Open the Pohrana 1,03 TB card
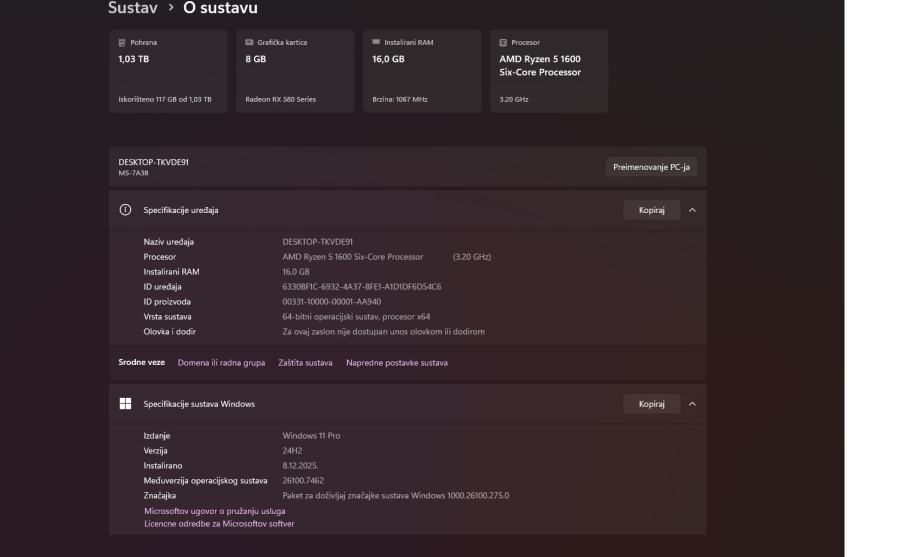The image size is (920, 557). tap(168, 71)
